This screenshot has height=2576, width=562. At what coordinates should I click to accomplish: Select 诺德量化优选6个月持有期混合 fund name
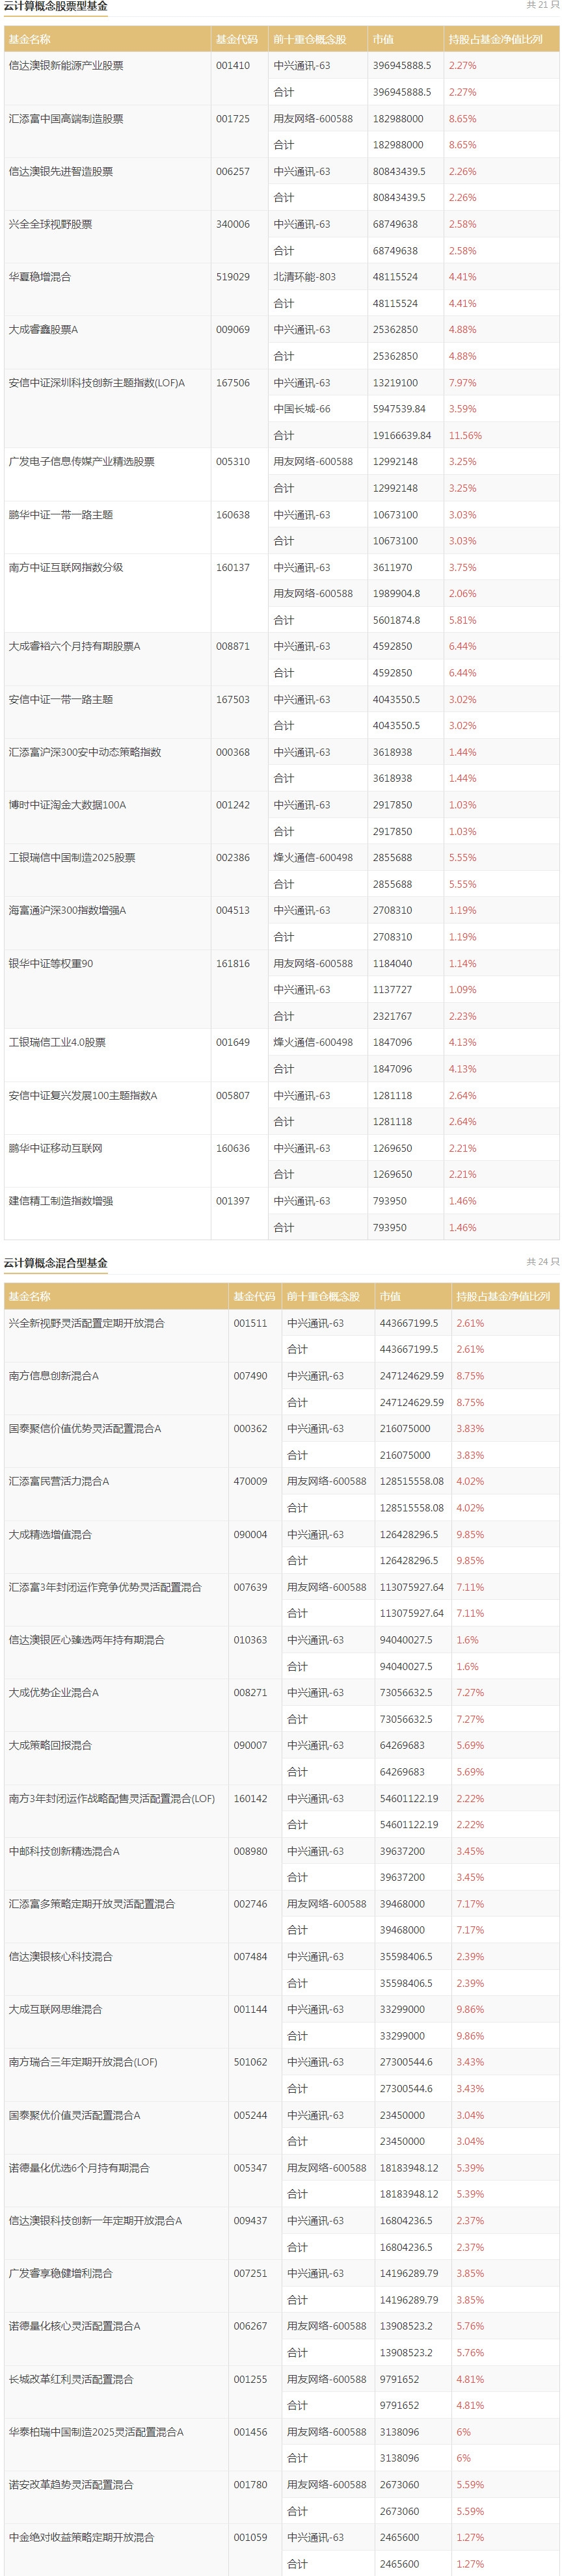[79, 2168]
